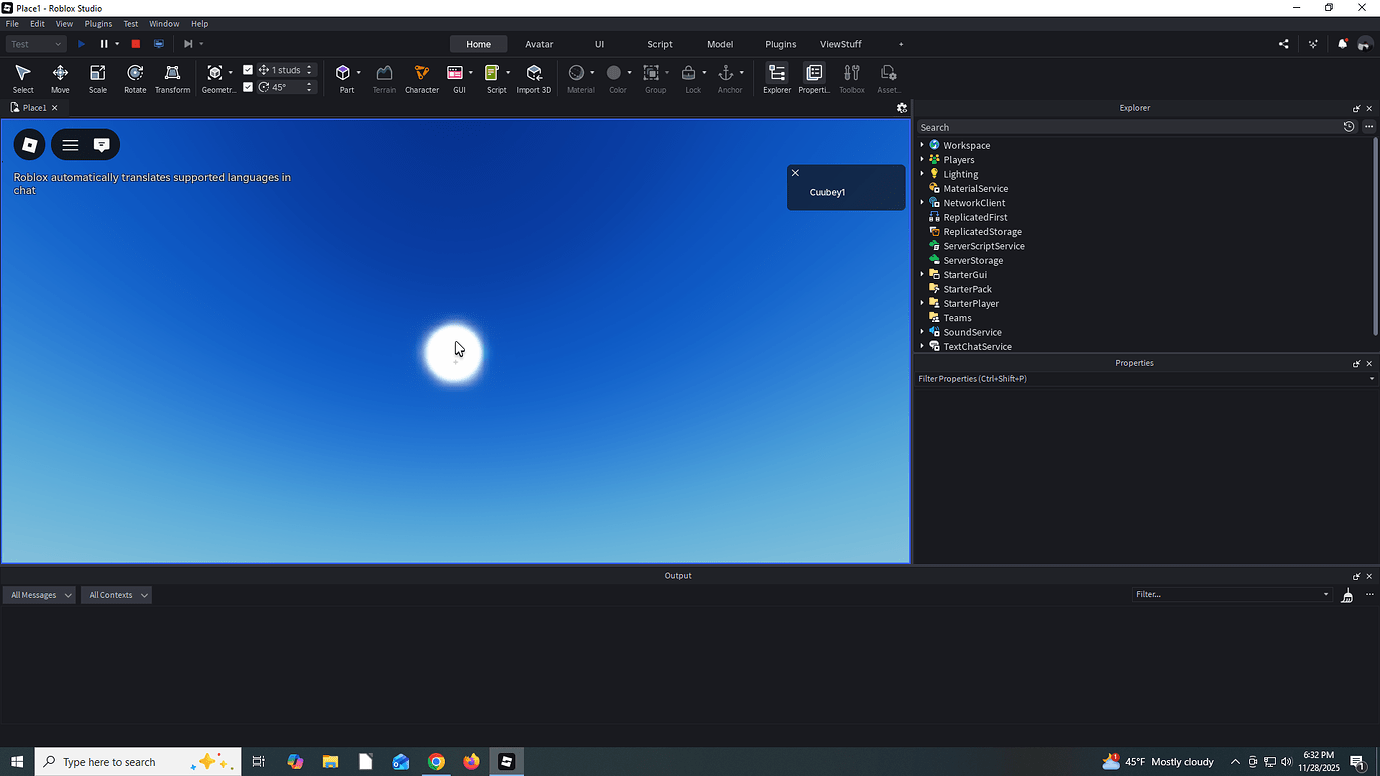Toggle the Explorer panel button
Screen dimensions: 1380x776
tap(777, 79)
